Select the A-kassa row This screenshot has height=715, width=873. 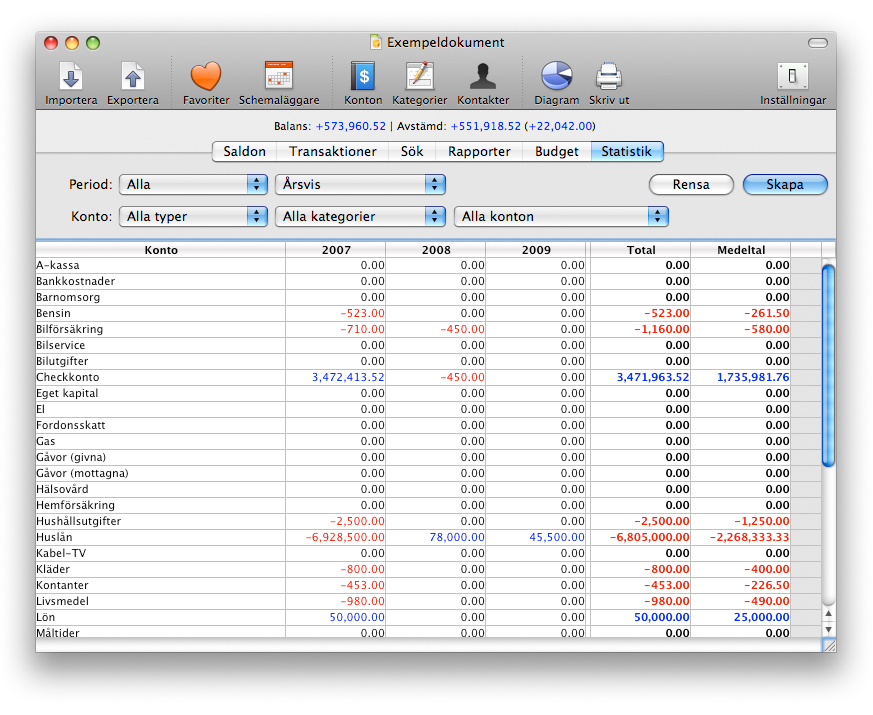[x=428, y=265]
